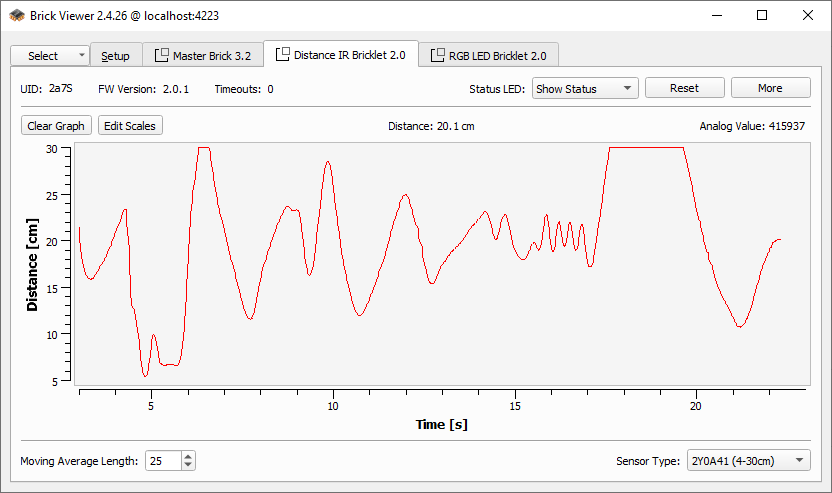Click the undock icon on Master Brick tab
832x493 pixels.
pyautogui.click(x=161, y=56)
